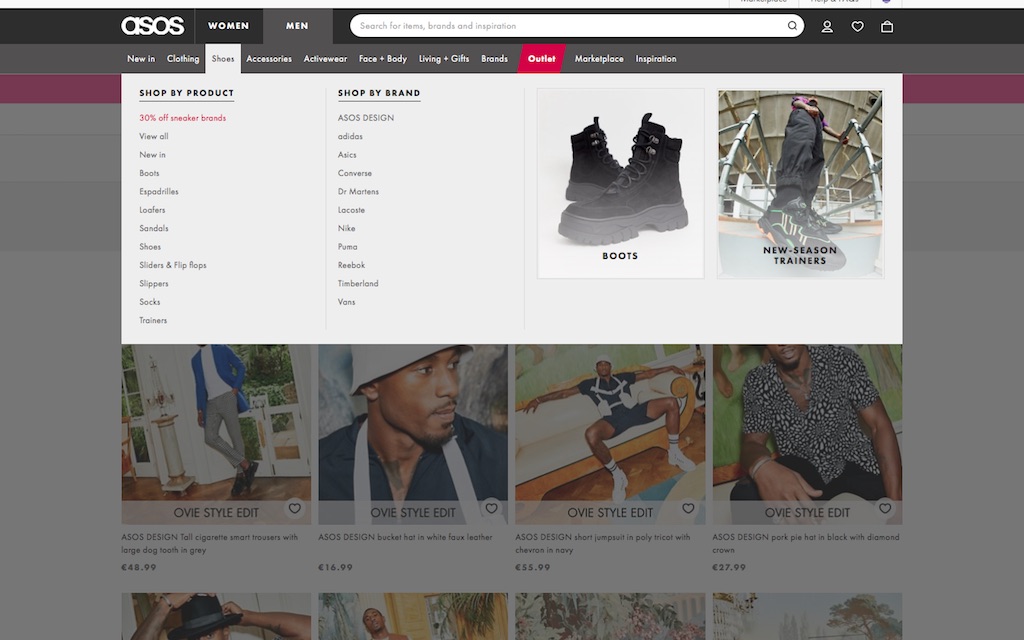Choose the Timberland brand link

click(358, 283)
